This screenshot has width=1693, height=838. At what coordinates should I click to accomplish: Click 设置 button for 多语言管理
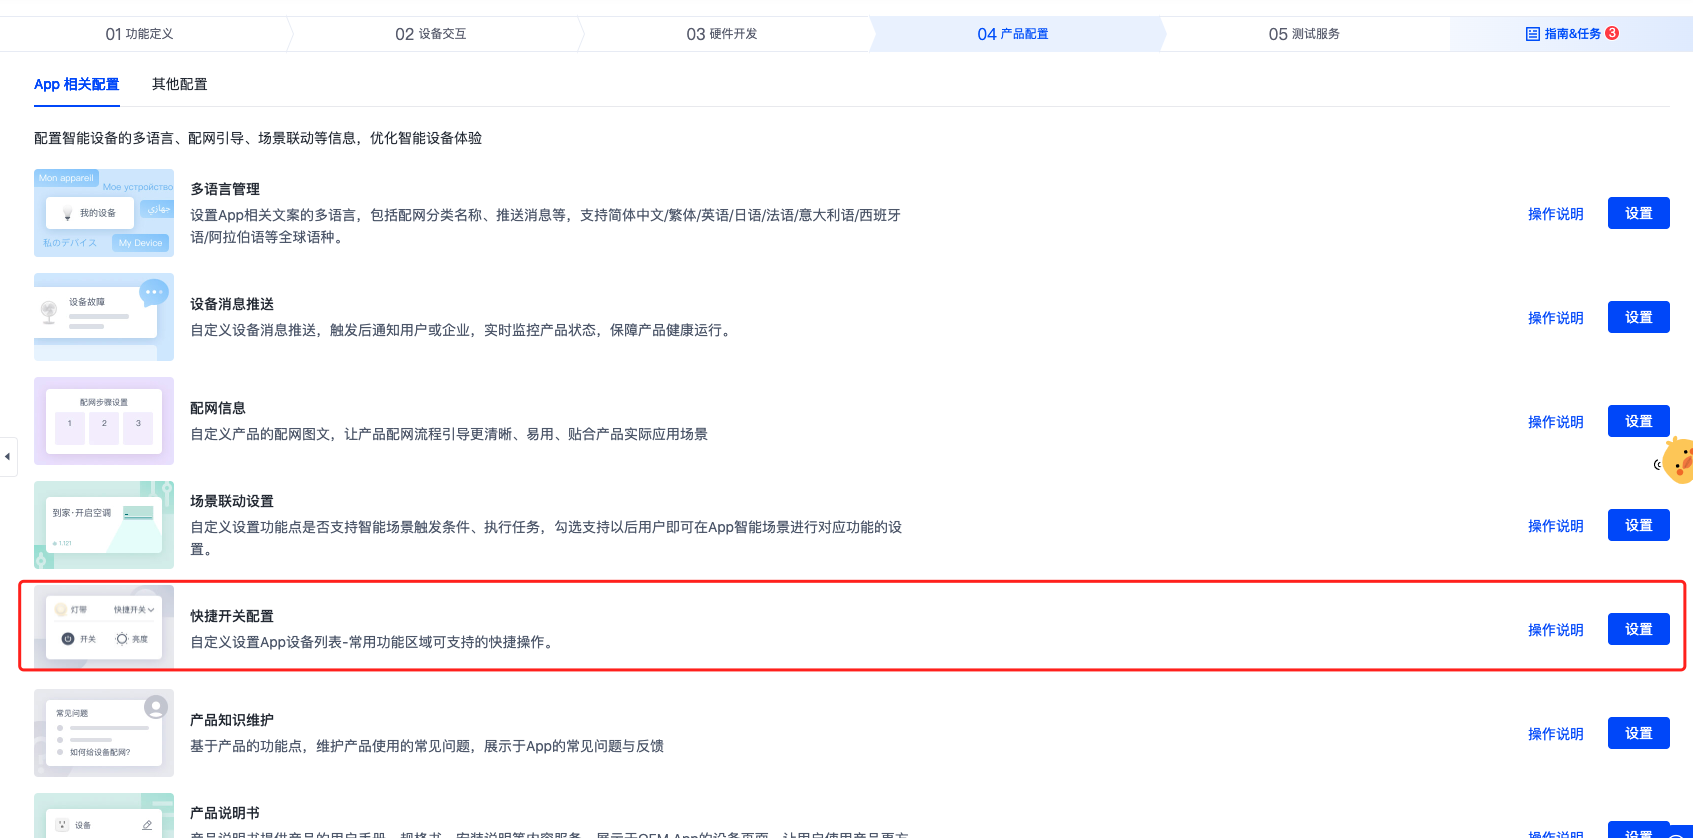pos(1638,213)
